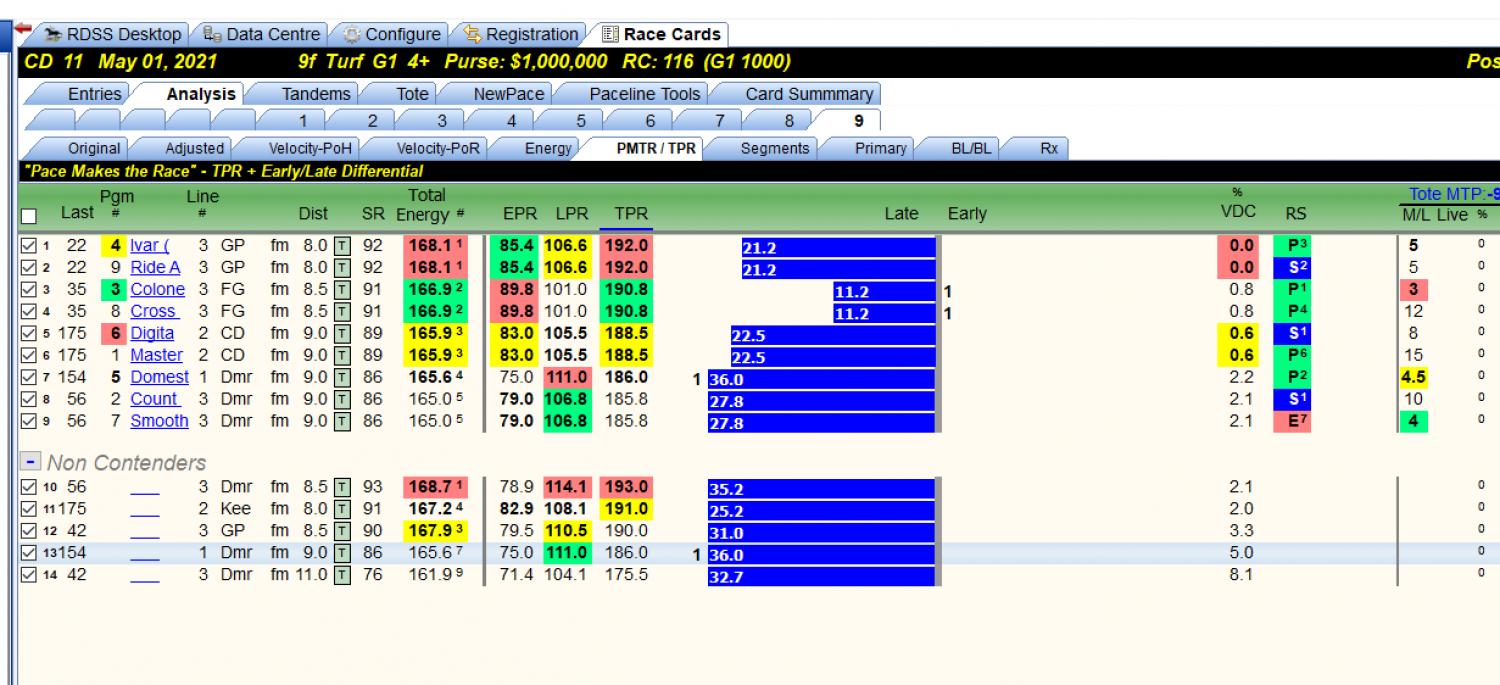
Task: Click the gear icon on Configure tab
Action: click(x=352, y=34)
